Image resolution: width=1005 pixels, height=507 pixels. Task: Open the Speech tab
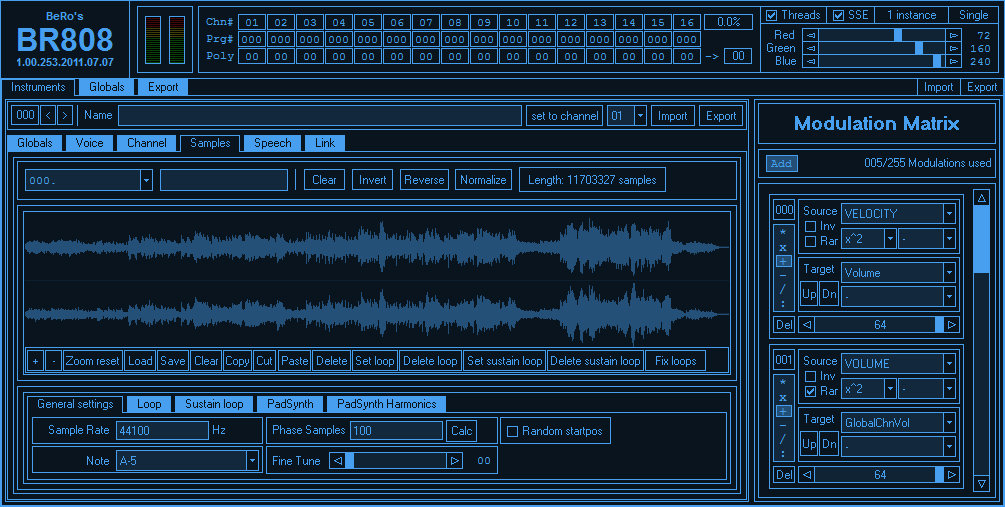pyautogui.click(x=272, y=143)
